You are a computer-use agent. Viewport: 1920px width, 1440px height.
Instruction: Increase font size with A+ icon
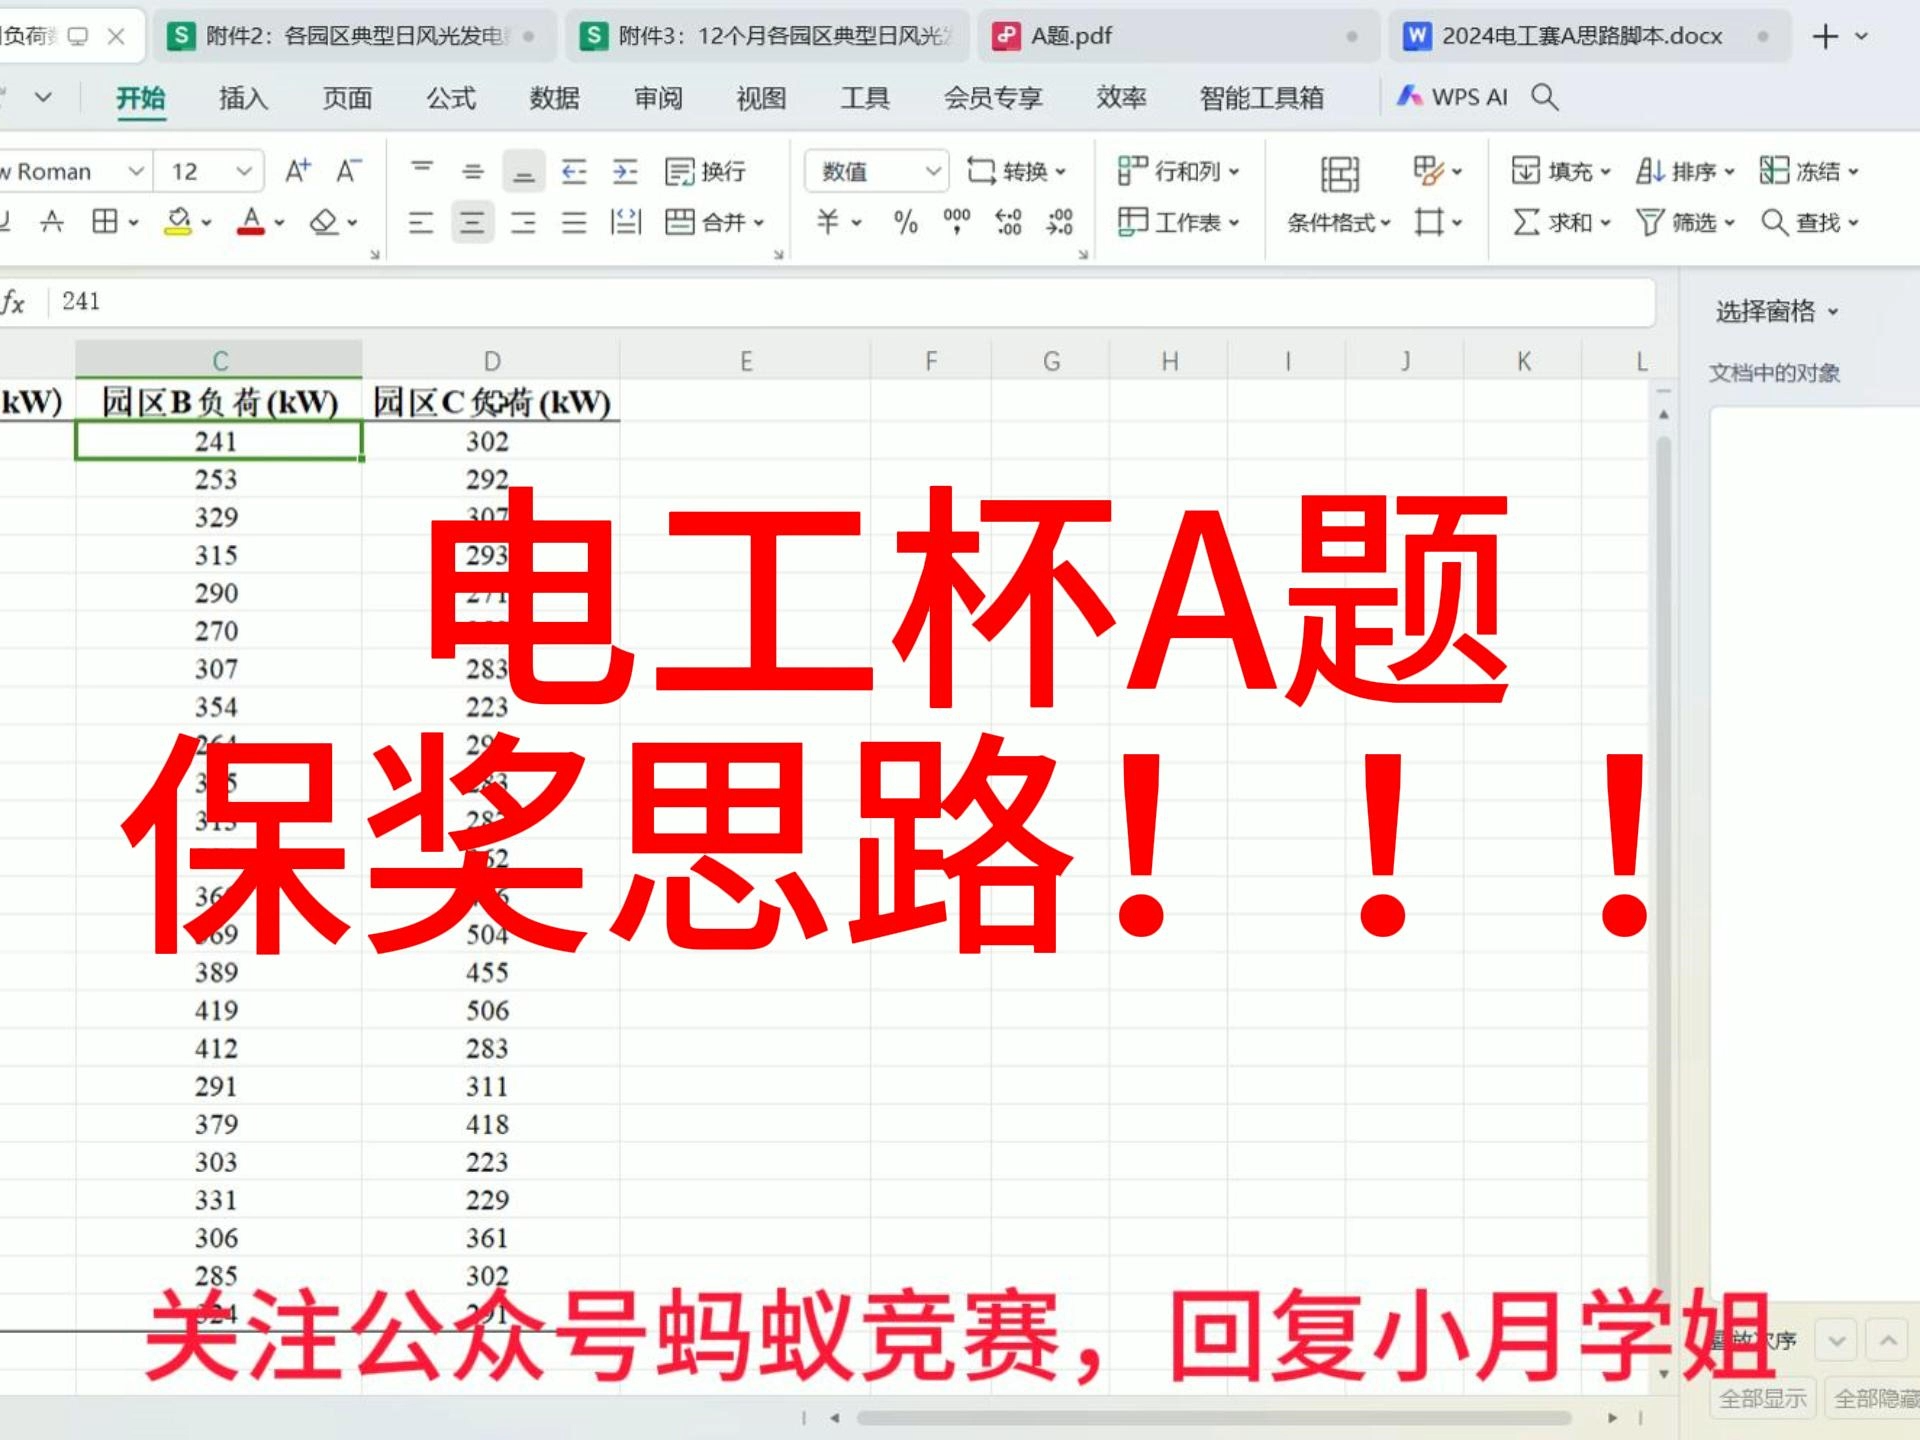click(297, 171)
